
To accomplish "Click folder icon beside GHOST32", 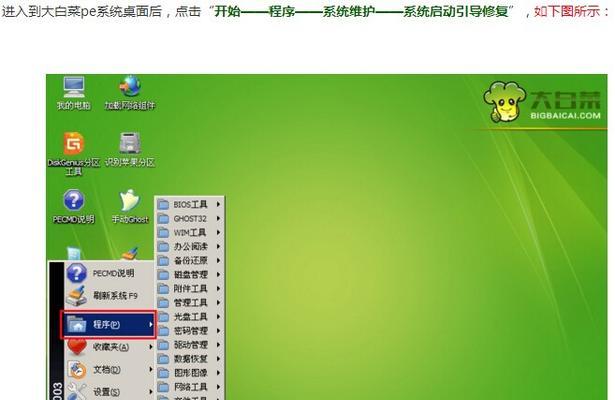I will click(x=163, y=218).
